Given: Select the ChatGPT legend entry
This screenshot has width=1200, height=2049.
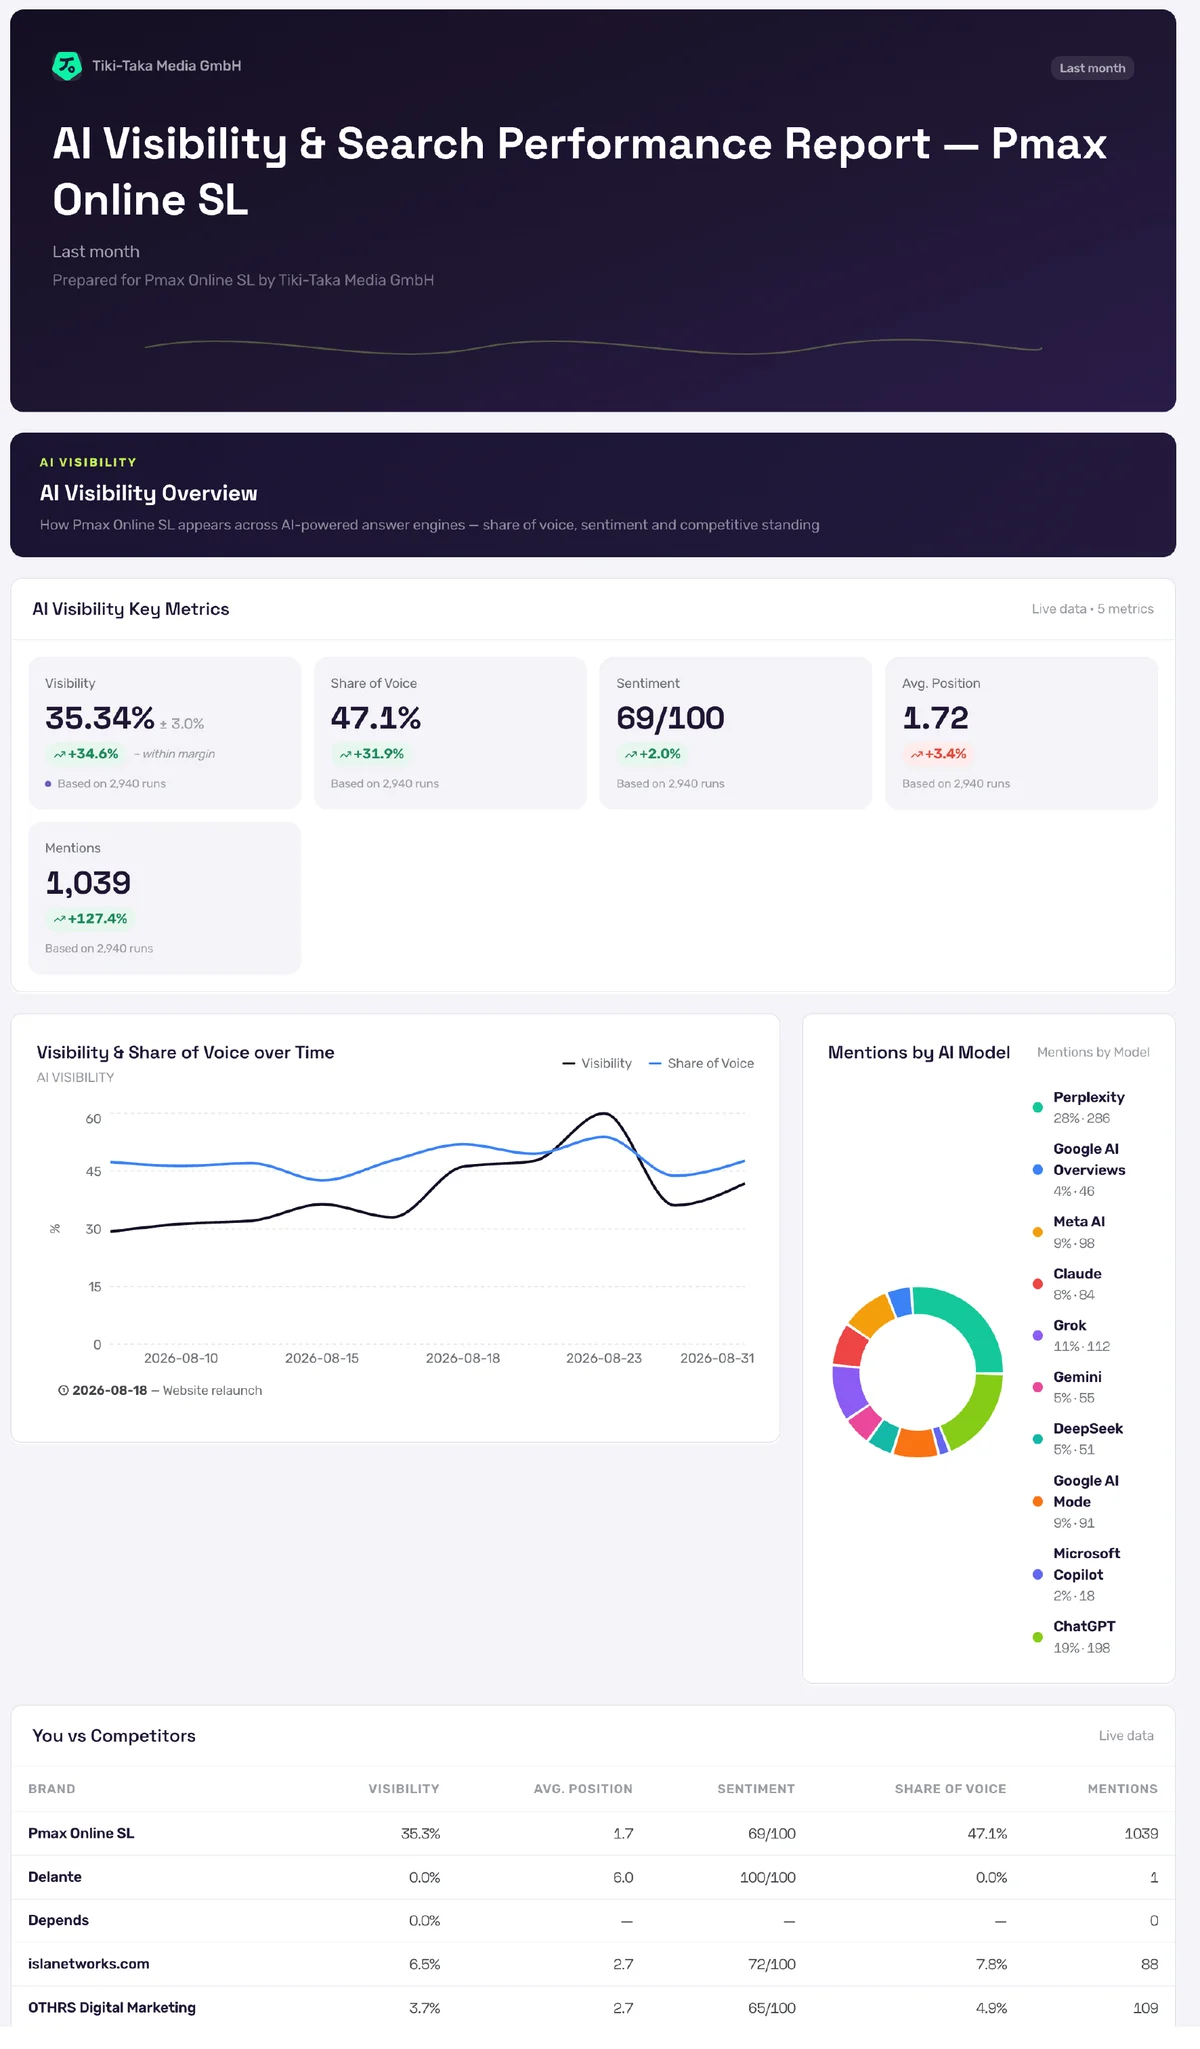Looking at the screenshot, I should 1074,1637.
